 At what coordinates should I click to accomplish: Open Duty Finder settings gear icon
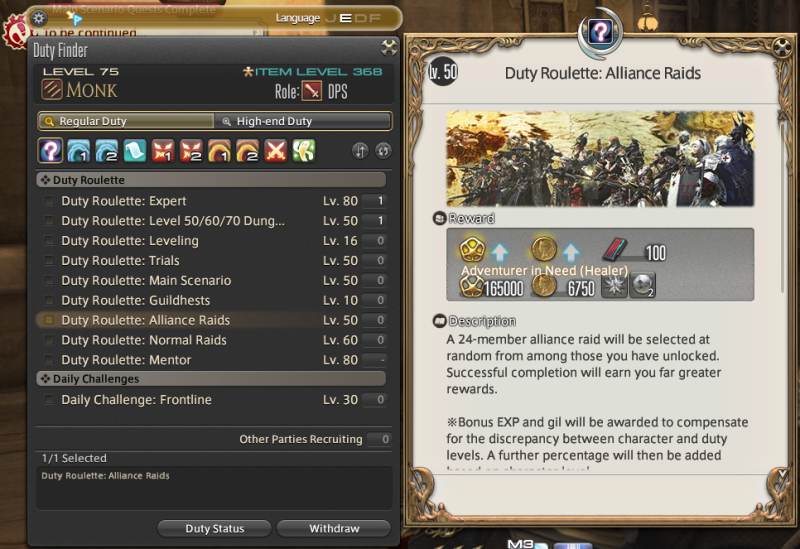click(39, 18)
